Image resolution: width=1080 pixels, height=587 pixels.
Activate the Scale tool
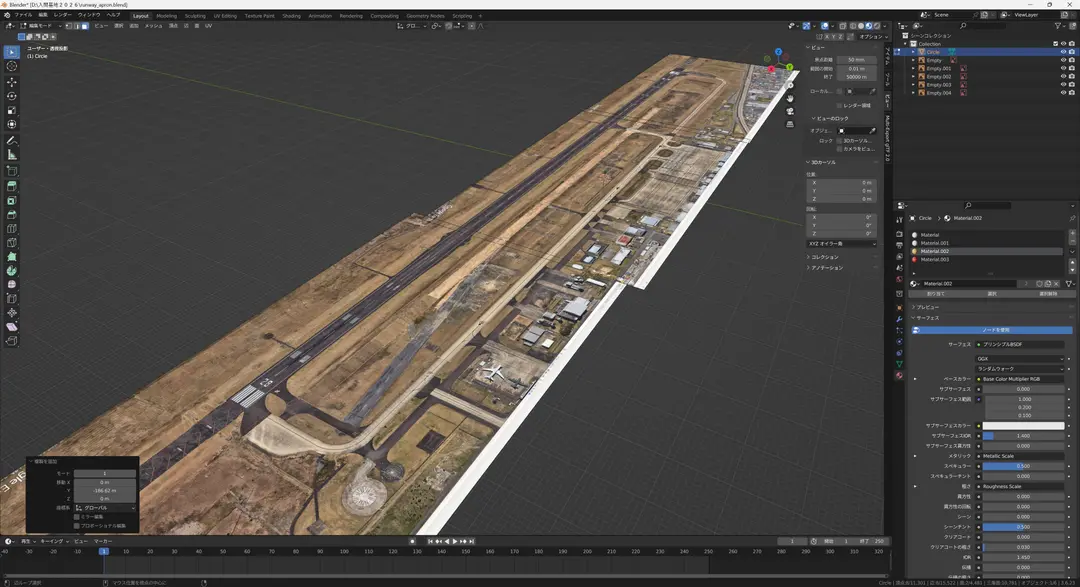(12, 110)
